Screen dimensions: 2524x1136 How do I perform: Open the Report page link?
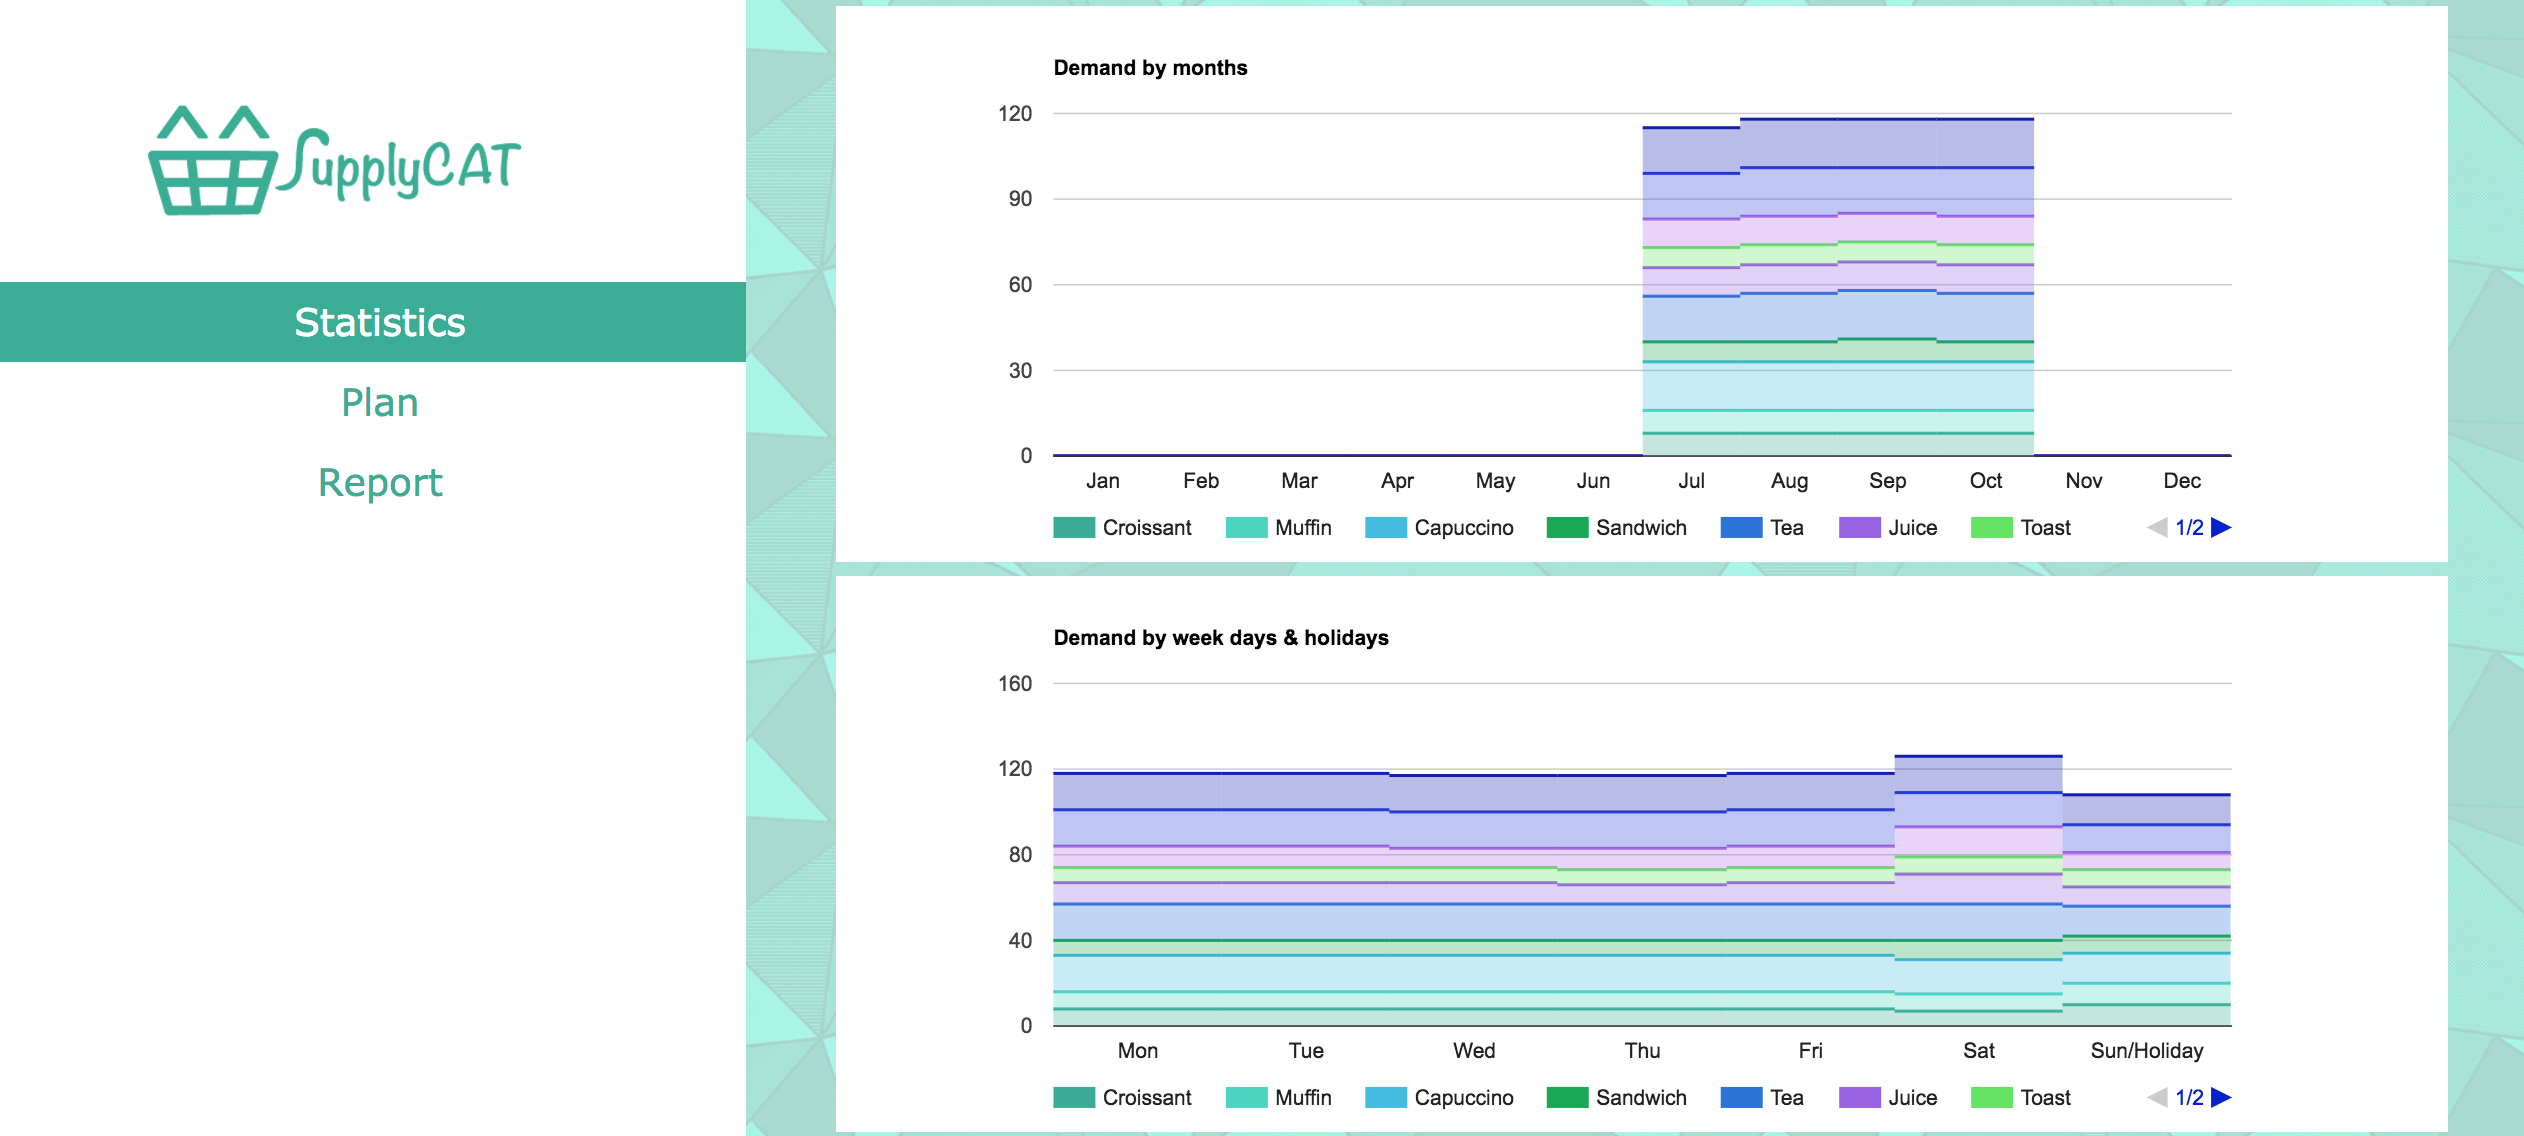(x=379, y=482)
